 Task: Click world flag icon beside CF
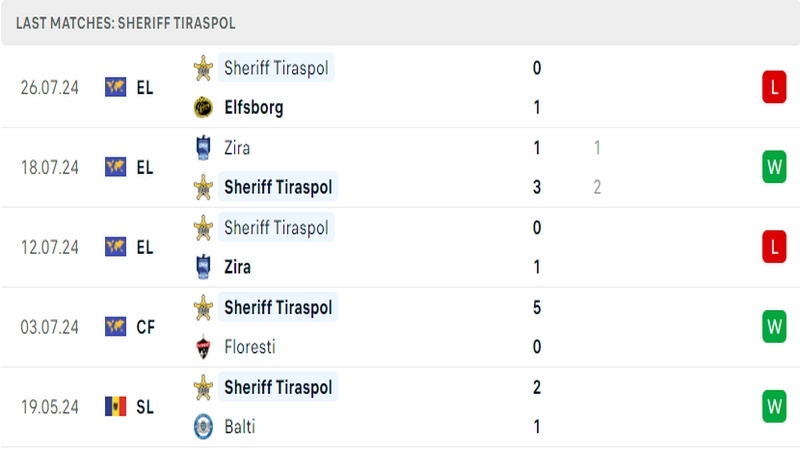point(115,327)
